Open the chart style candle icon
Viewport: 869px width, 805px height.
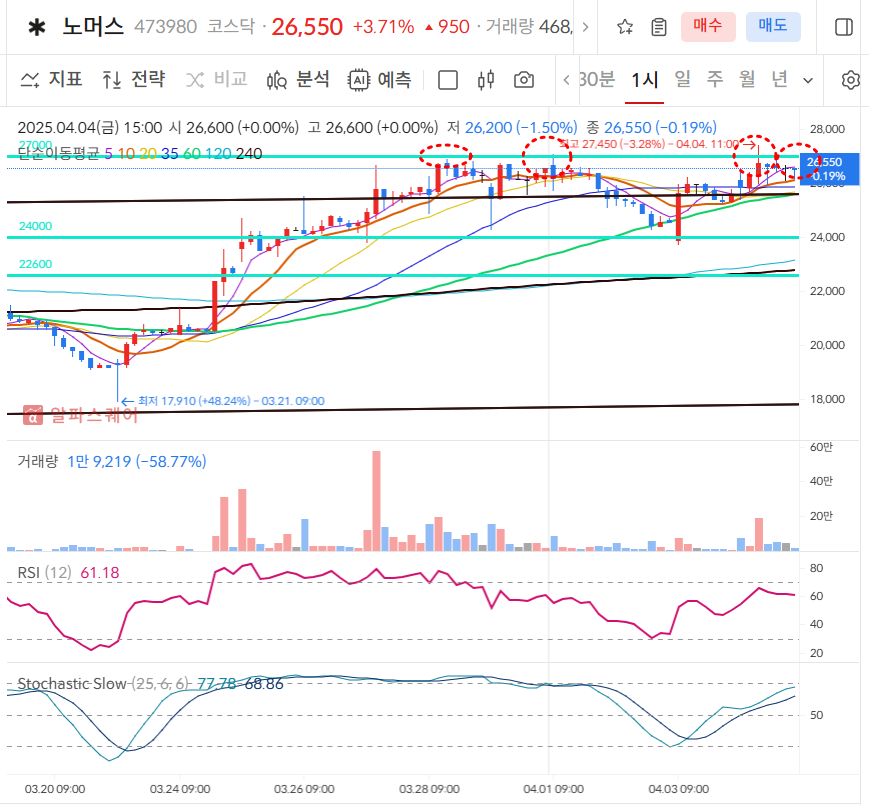(x=485, y=79)
